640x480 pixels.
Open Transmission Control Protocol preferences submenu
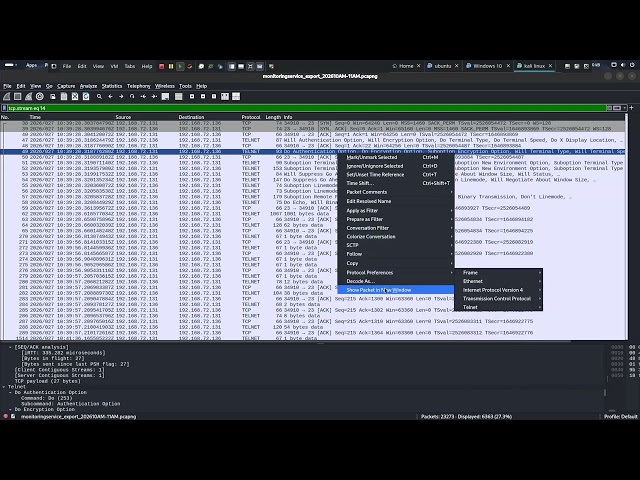point(498,299)
